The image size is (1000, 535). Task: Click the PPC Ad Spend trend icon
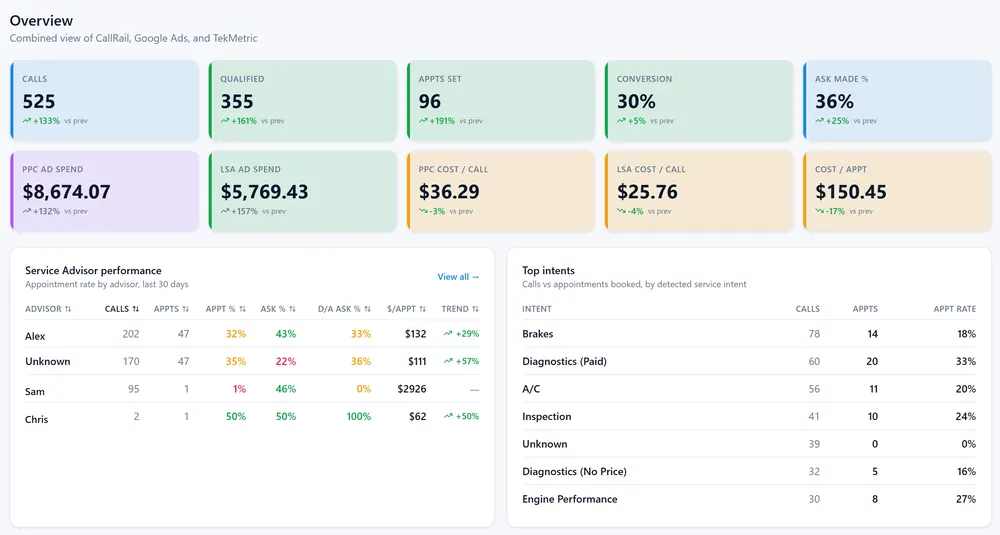(27, 211)
